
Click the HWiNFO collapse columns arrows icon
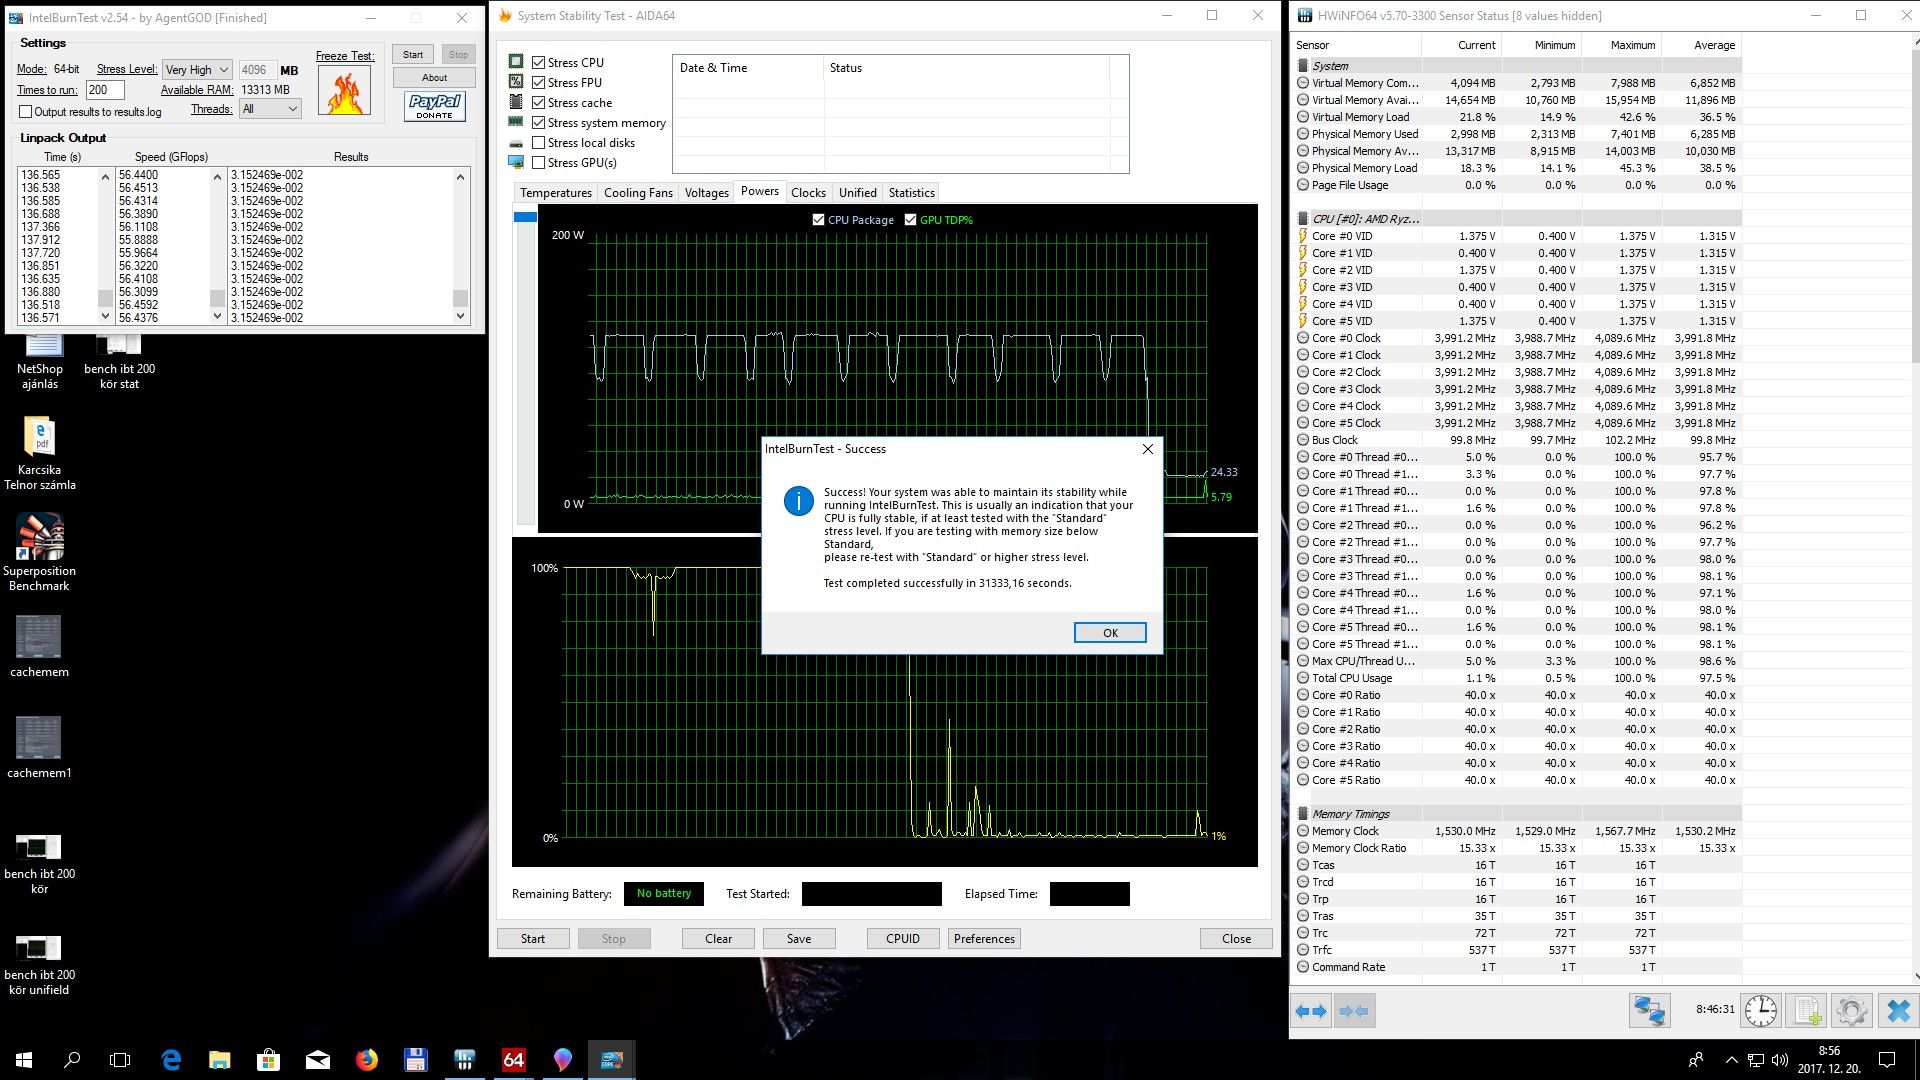[x=1354, y=1011]
